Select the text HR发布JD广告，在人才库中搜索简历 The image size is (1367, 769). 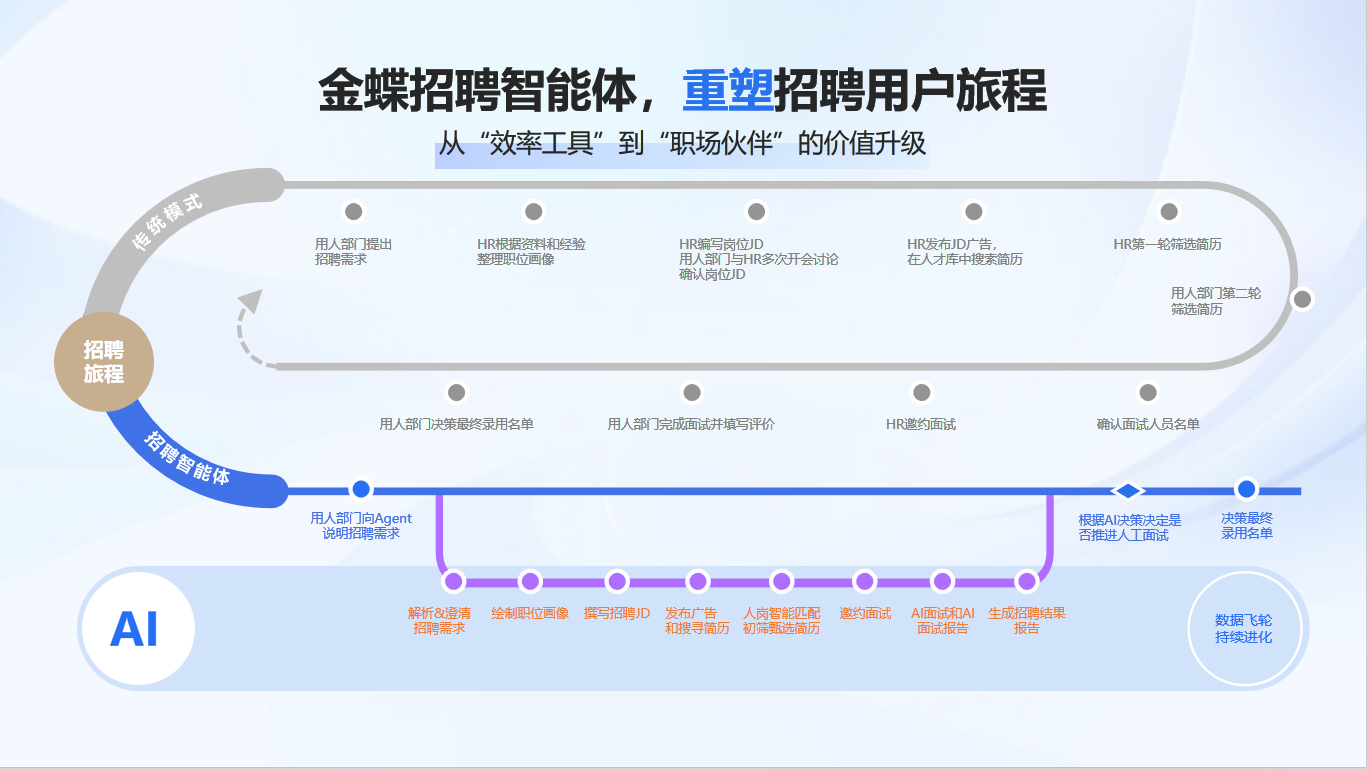click(x=965, y=251)
